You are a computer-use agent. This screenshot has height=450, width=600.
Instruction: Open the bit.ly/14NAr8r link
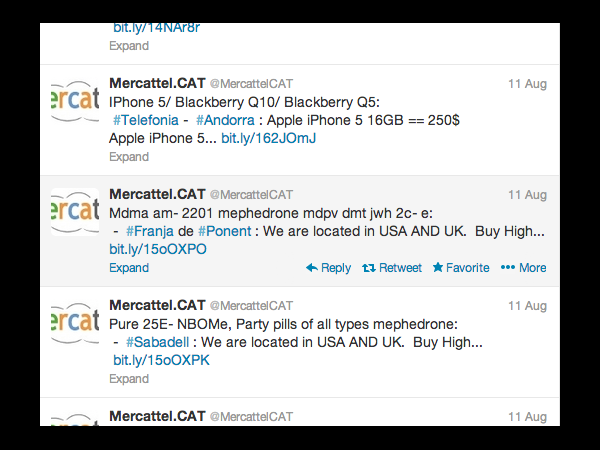pyautogui.click(x=157, y=28)
